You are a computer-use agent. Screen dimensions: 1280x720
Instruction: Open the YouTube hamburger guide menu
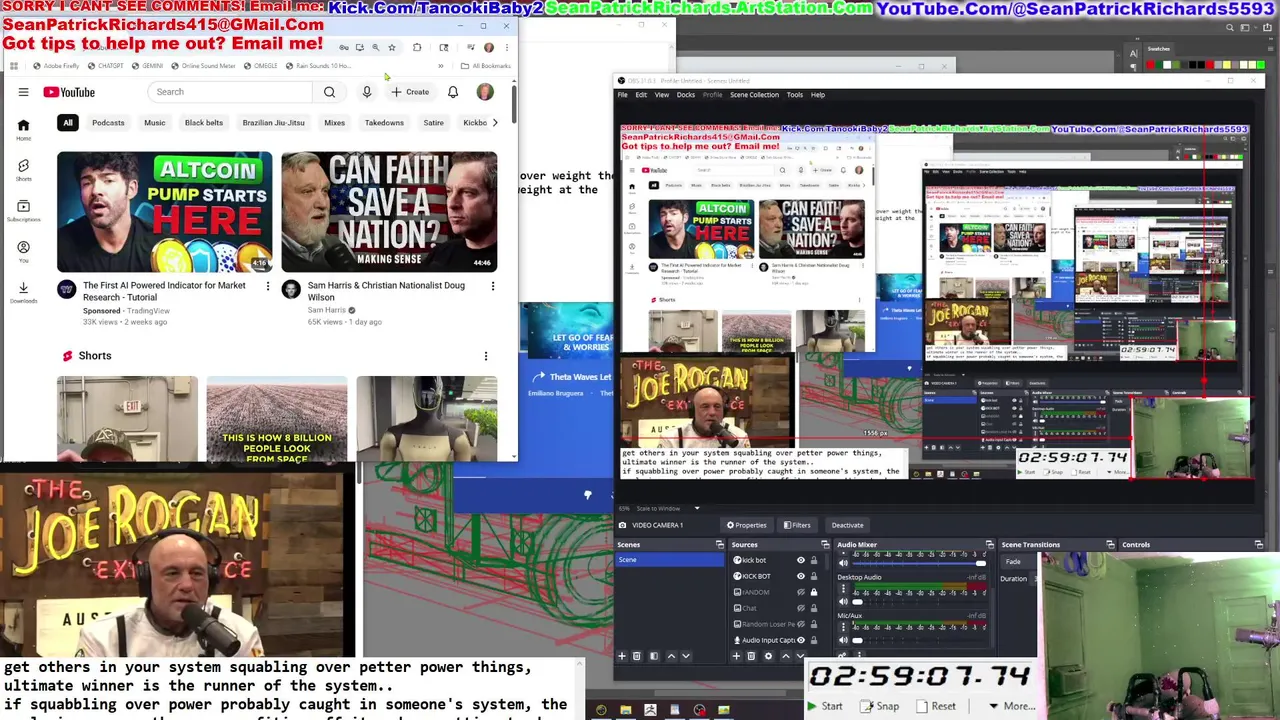click(23, 92)
